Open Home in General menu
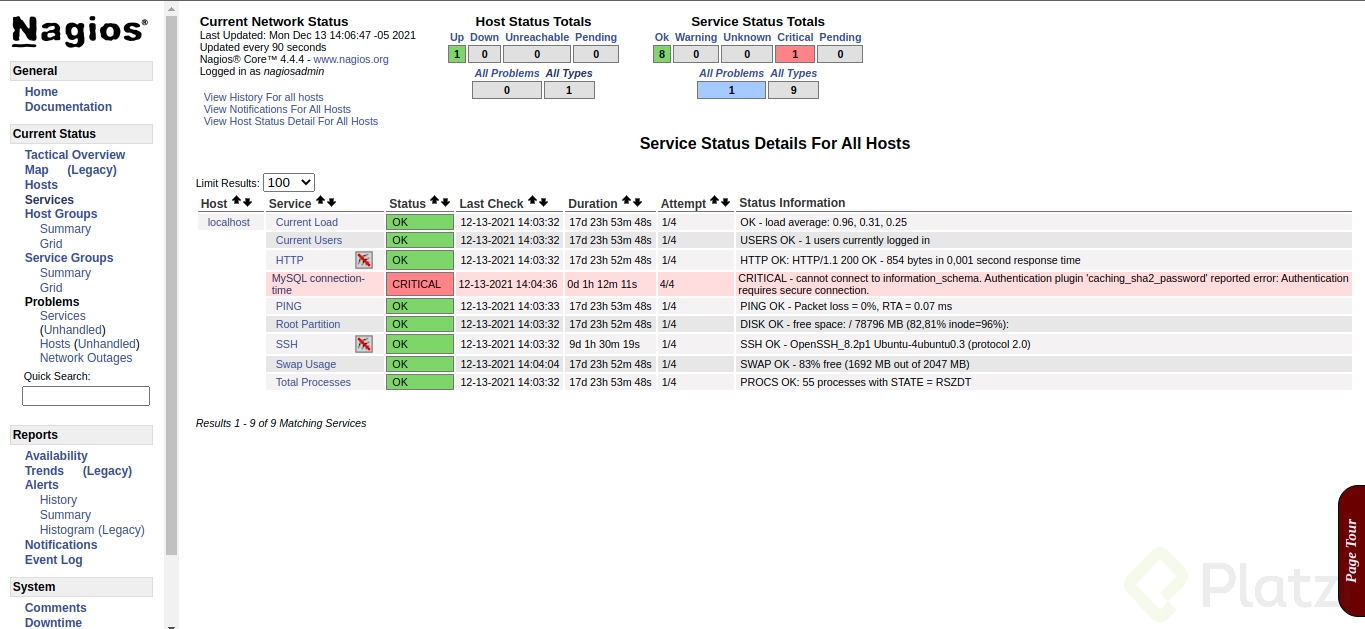Image resolution: width=1365 pixels, height=629 pixels. (41, 92)
